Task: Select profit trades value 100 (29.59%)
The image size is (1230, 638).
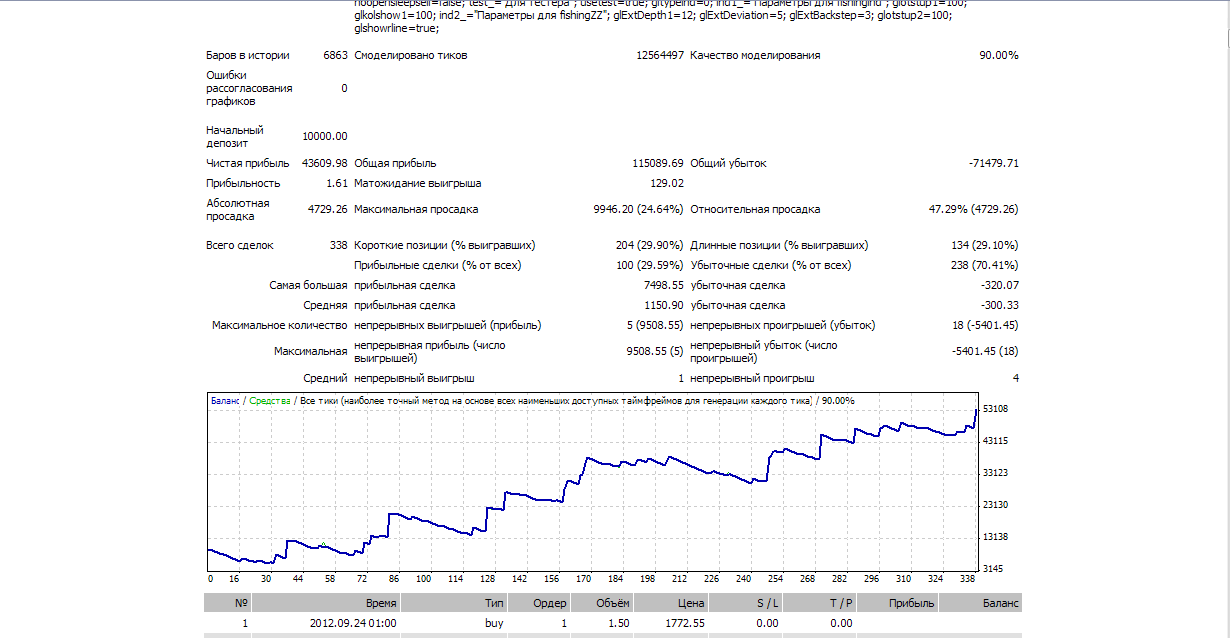Action: click(650, 265)
